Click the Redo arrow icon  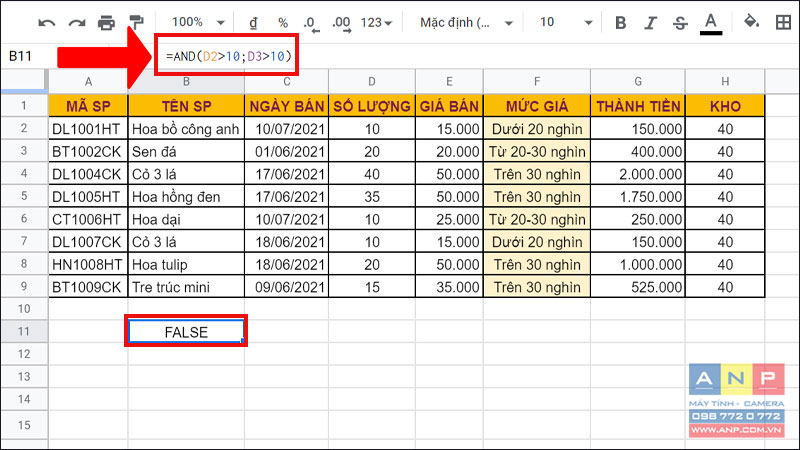[x=77, y=22]
